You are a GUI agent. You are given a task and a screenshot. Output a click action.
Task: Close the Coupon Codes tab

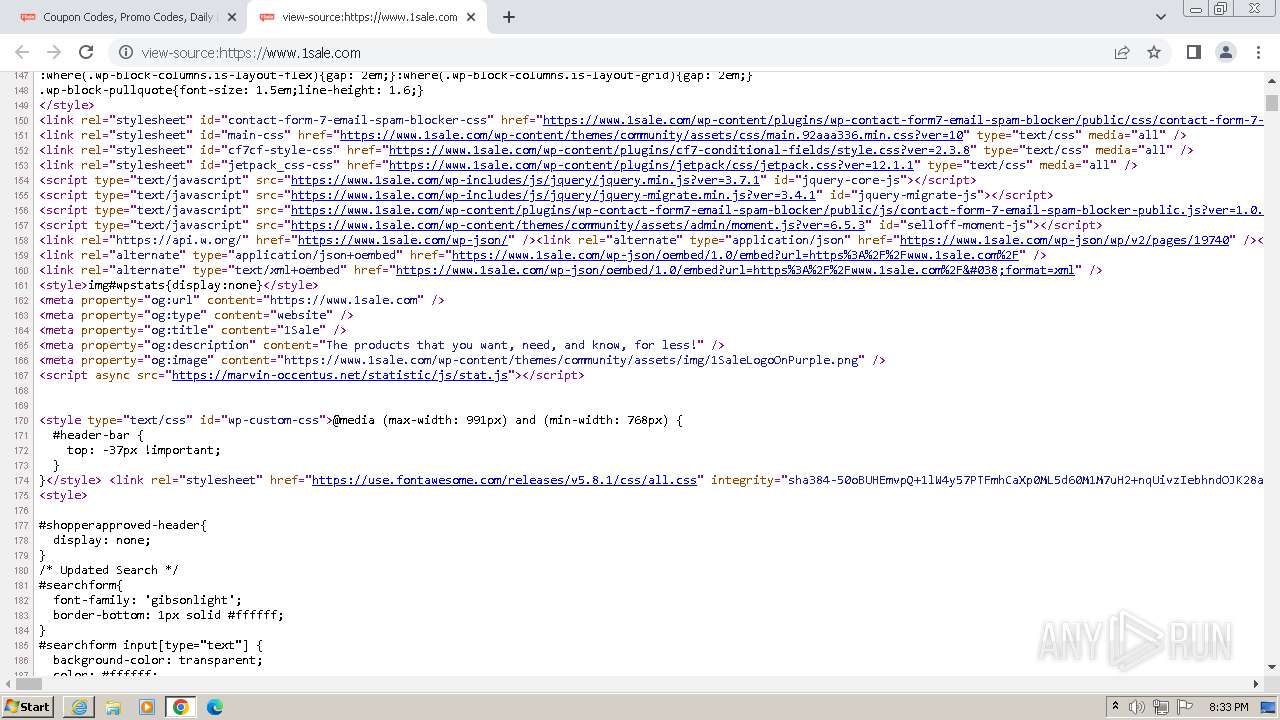[x=232, y=17]
